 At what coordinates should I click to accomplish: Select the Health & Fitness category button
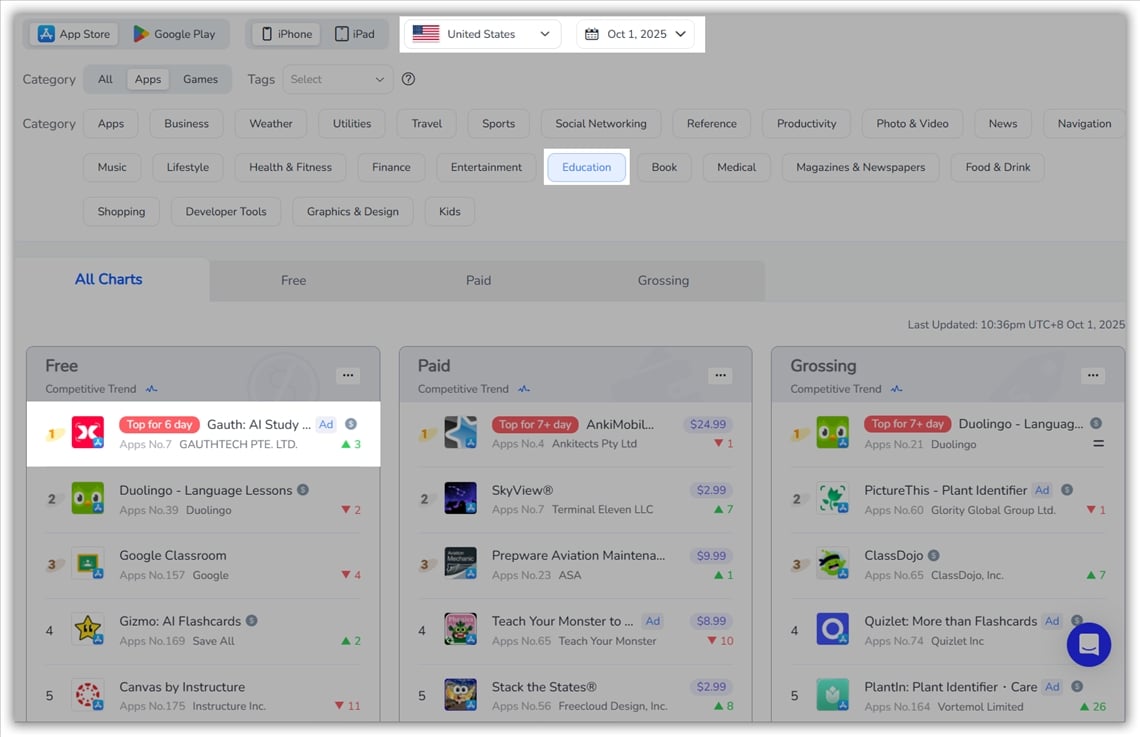click(x=290, y=167)
